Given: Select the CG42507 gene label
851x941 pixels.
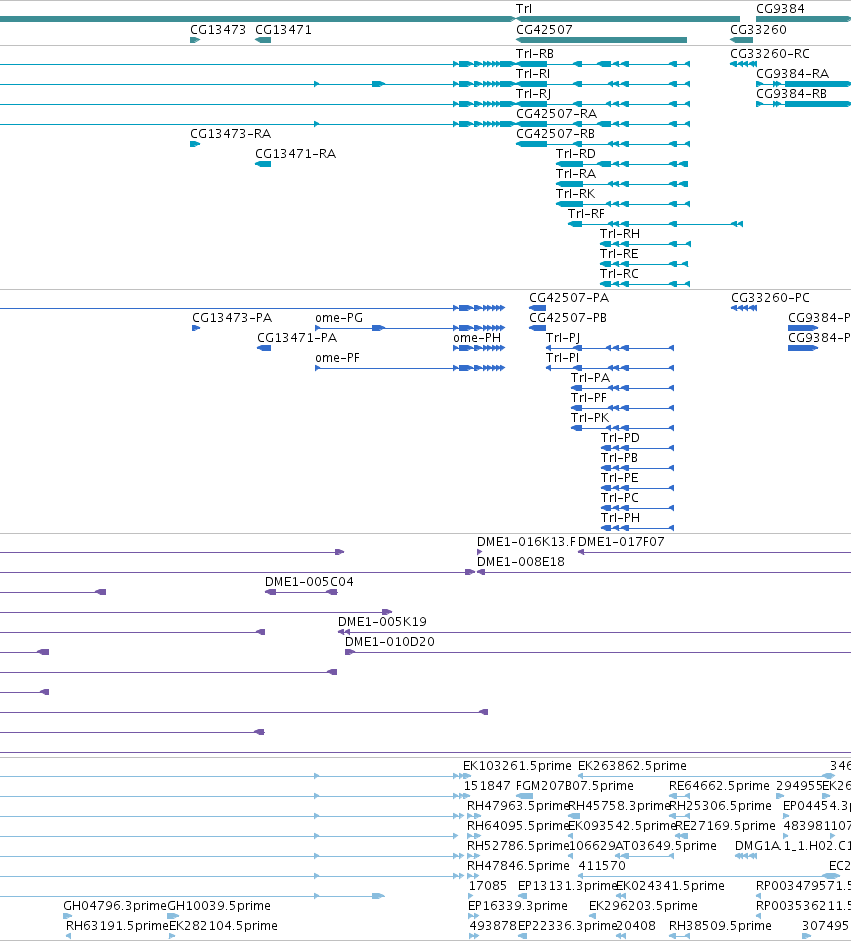Looking at the screenshot, I should click(544, 29).
